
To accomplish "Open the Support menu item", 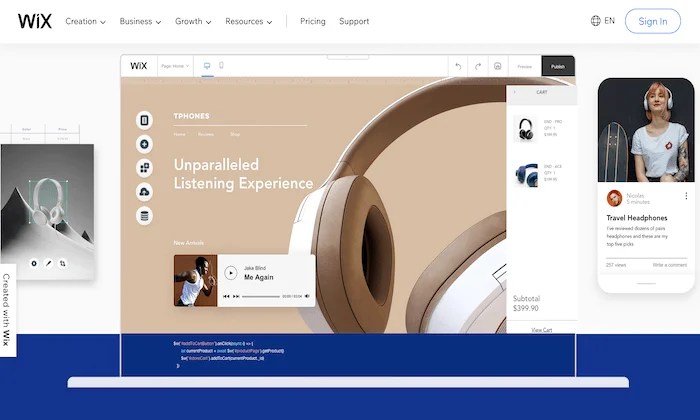I will 354,21.
